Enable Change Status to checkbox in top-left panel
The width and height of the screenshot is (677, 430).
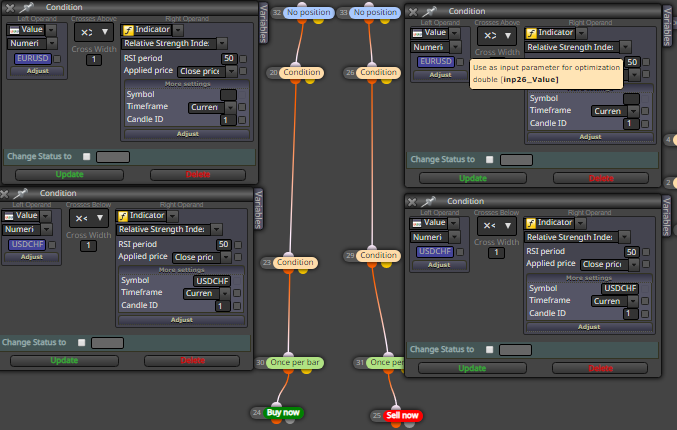tap(86, 156)
